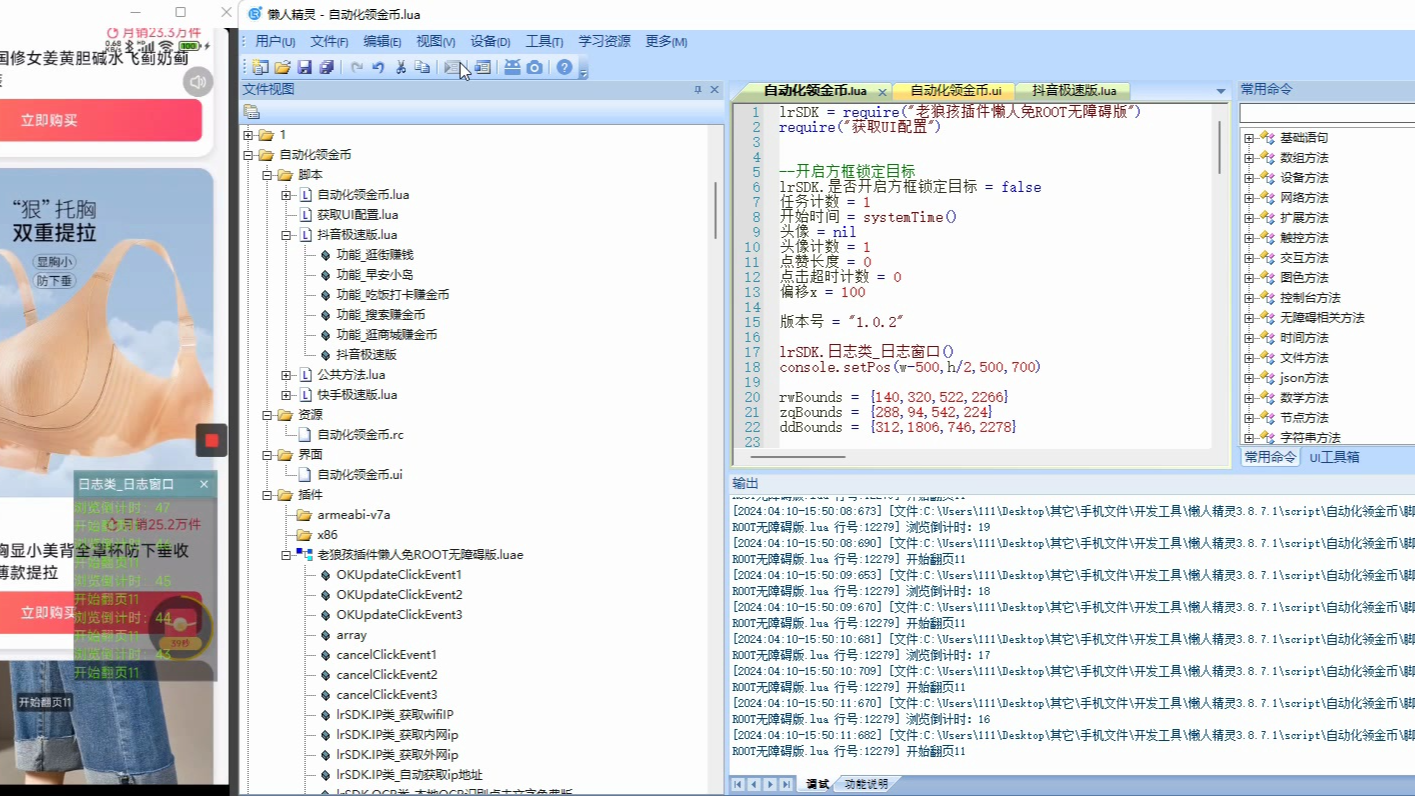Switch to 抖音极速版.lua editor tab
Screen dimensions: 1415x796
coord(1074,91)
